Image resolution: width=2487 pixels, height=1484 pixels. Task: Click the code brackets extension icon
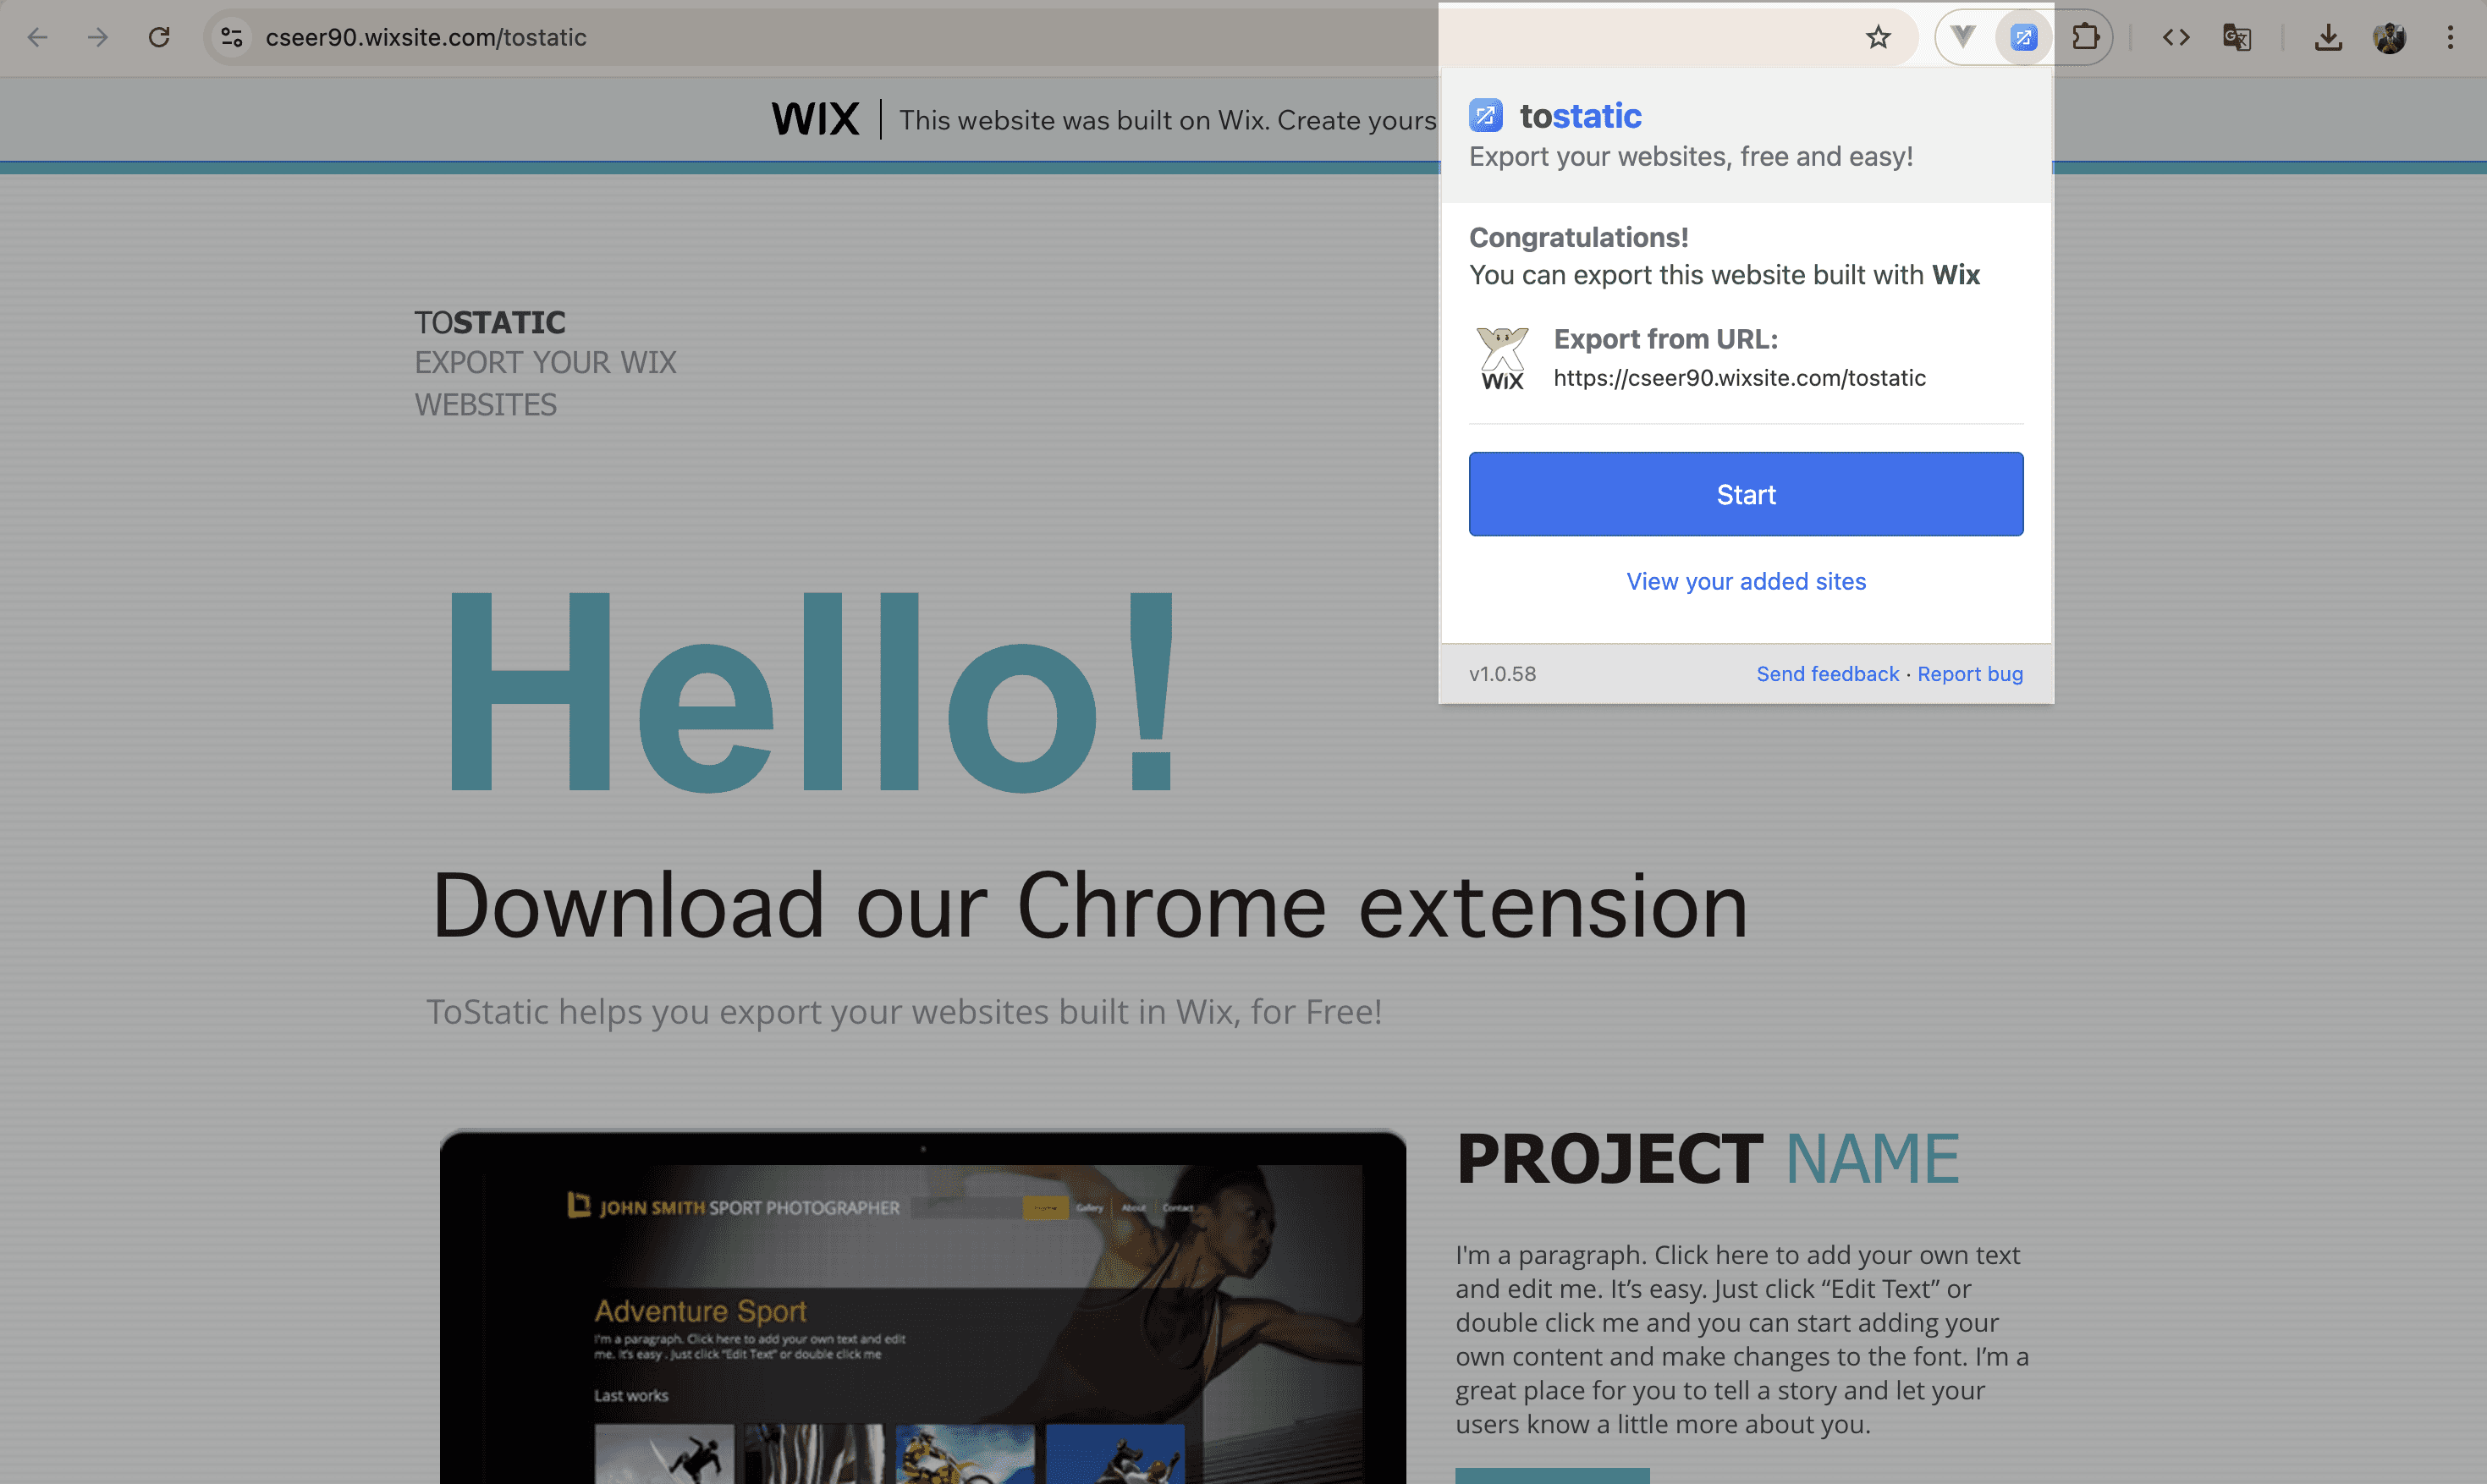click(2176, 37)
